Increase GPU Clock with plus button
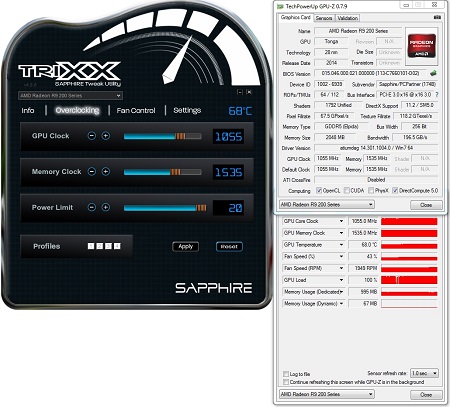 point(106,136)
